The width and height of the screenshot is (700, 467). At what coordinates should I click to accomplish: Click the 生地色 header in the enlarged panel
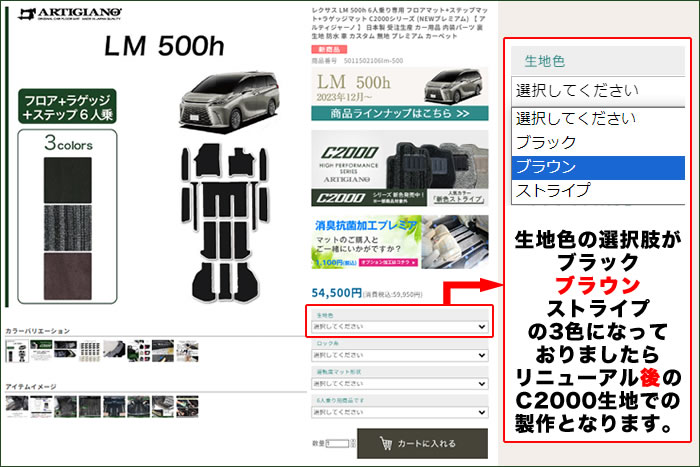[545, 61]
